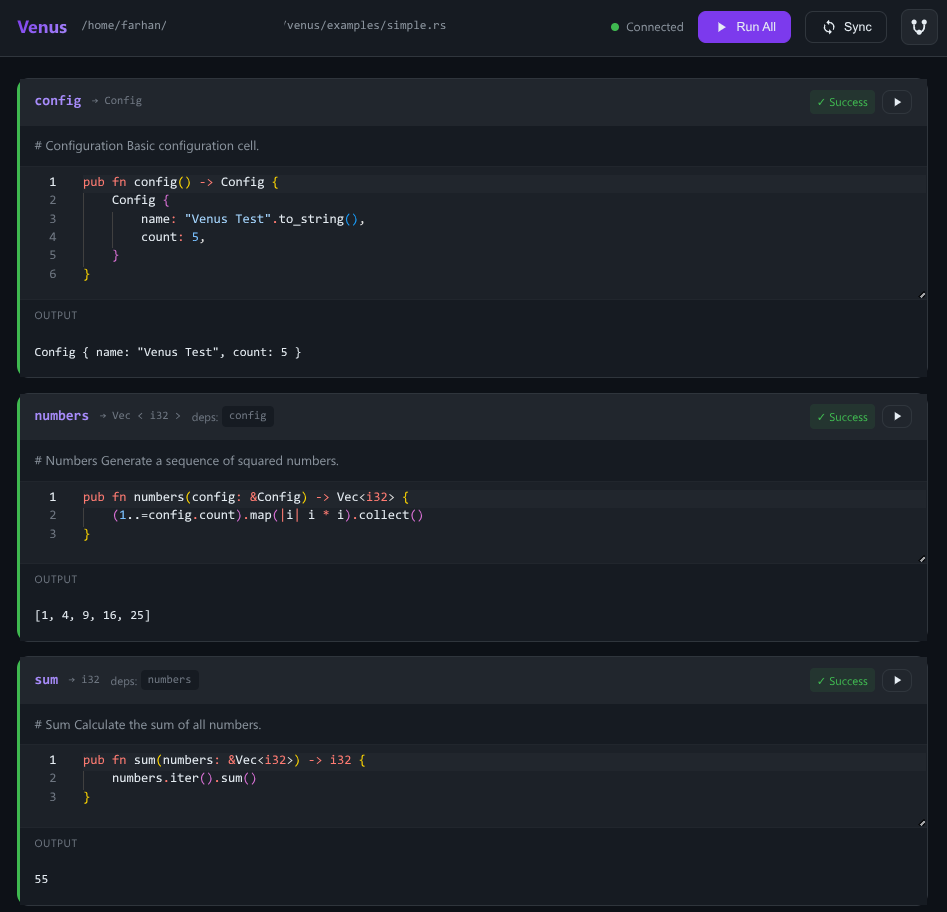Select the numbers cell name heading
This screenshot has height=912, width=947.
[62, 416]
